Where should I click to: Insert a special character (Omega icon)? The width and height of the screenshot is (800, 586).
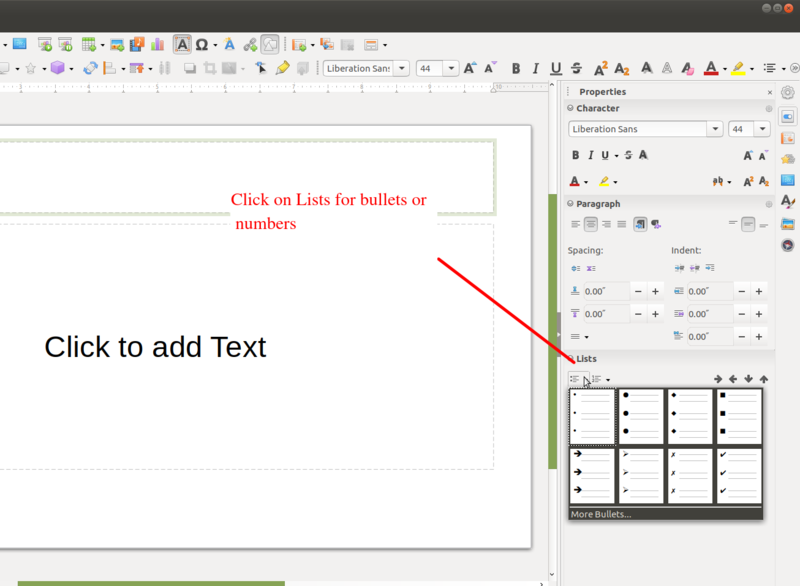click(x=202, y=45)
